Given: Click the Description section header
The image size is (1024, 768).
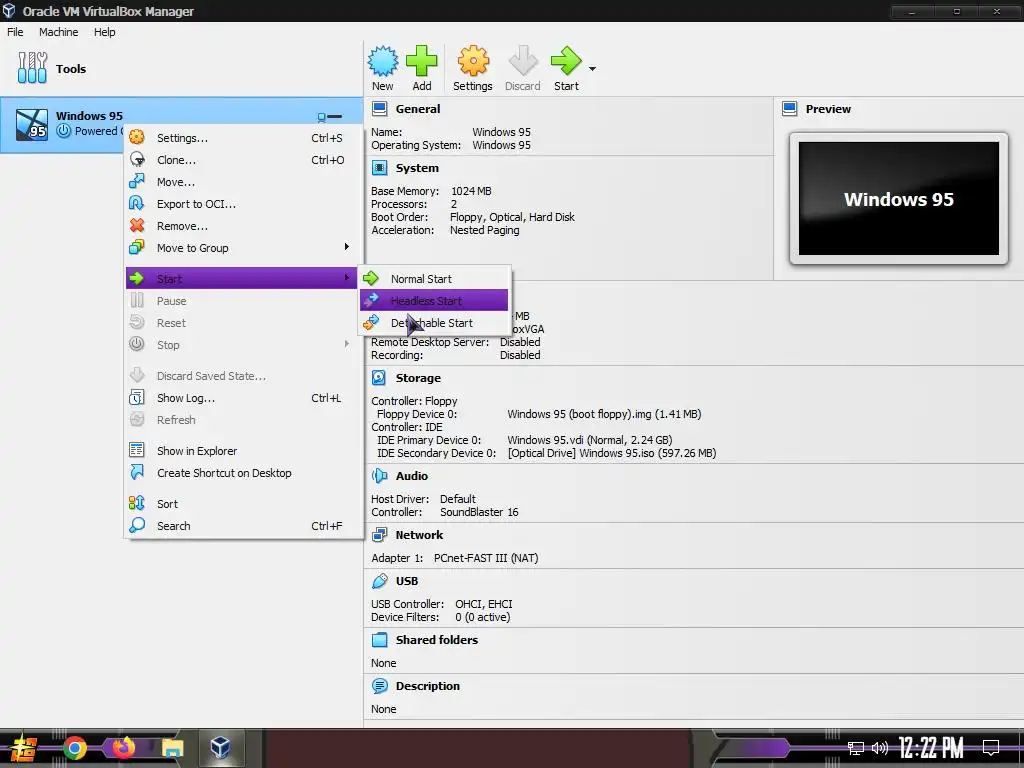Looking at the screenshot, I should [x=428, y=686].
